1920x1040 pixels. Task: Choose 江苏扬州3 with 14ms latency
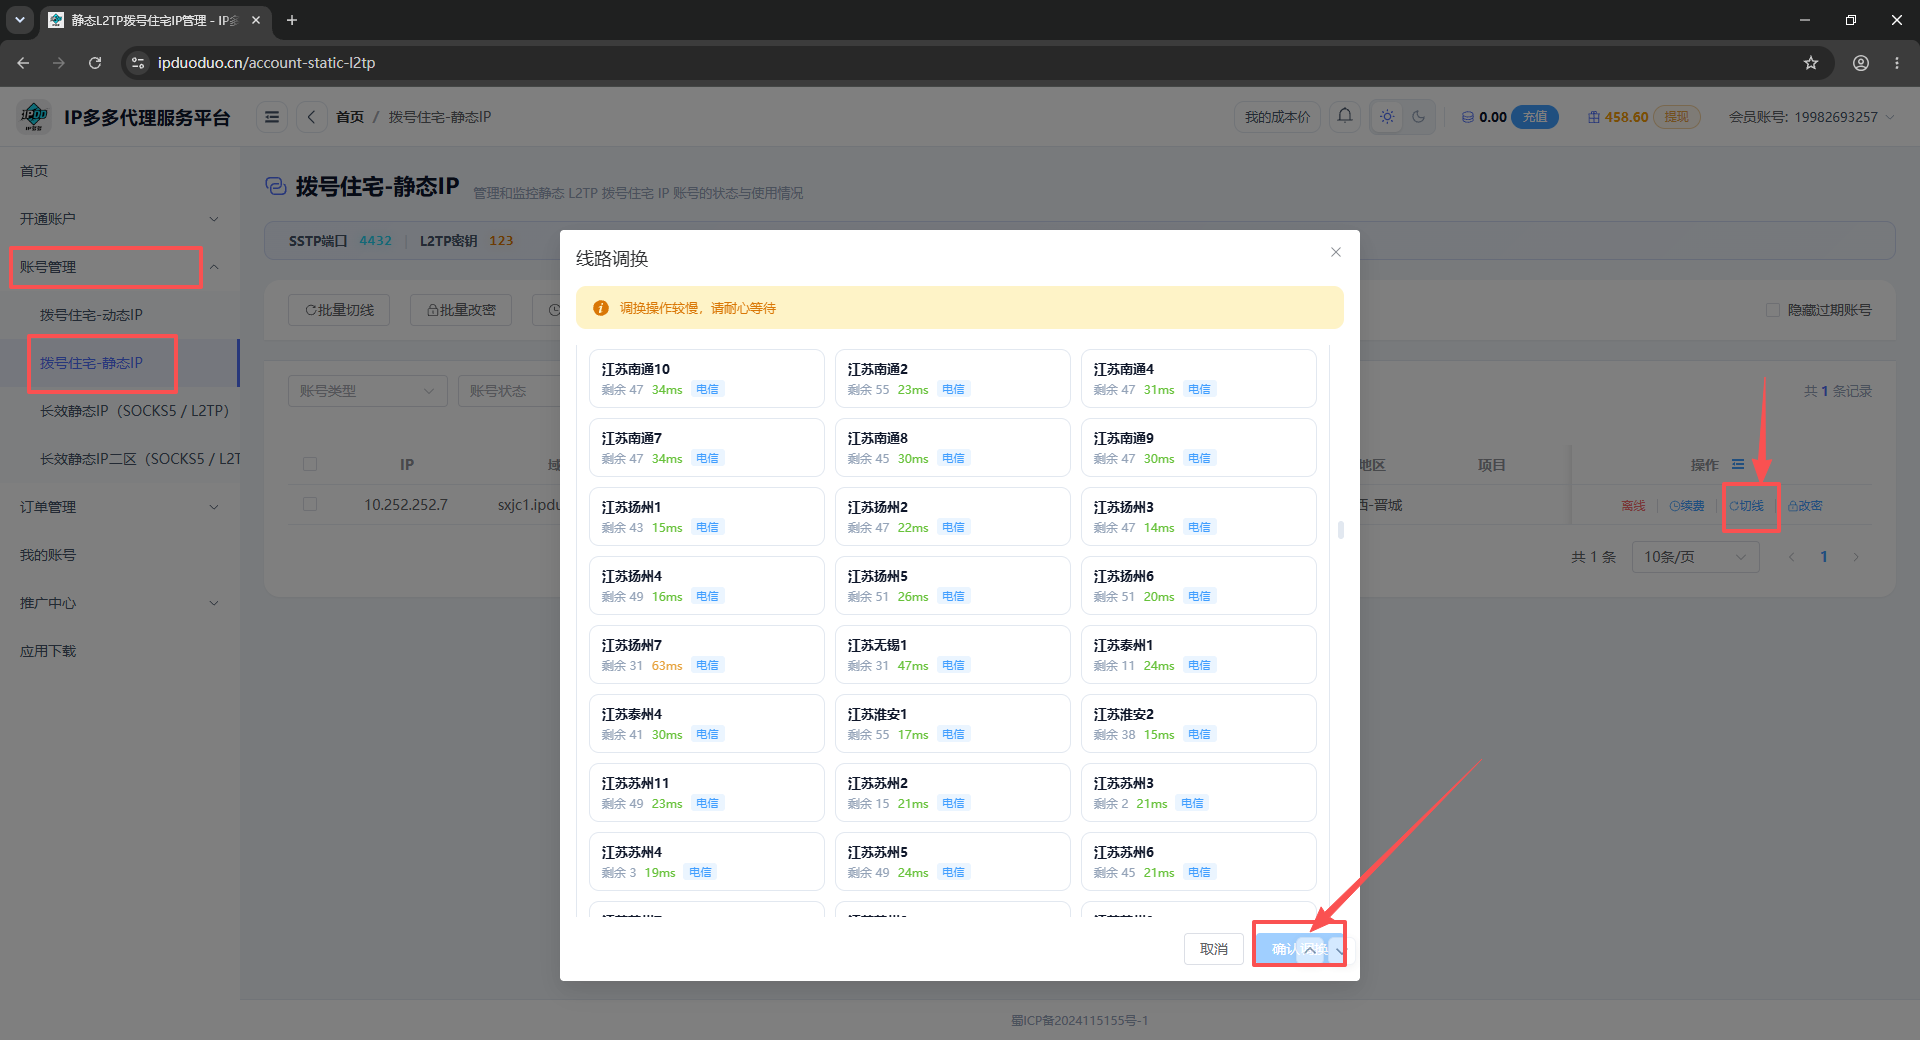[1198, 516]
